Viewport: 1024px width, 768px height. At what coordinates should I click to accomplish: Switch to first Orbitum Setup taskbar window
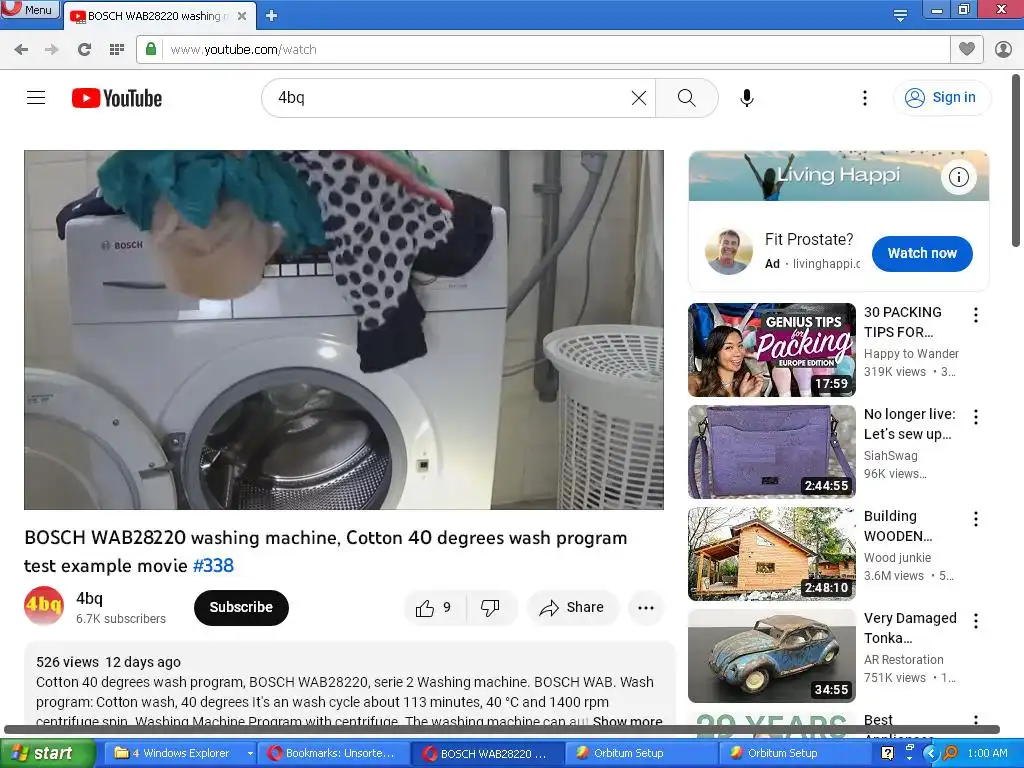click(x=641, y=753)
